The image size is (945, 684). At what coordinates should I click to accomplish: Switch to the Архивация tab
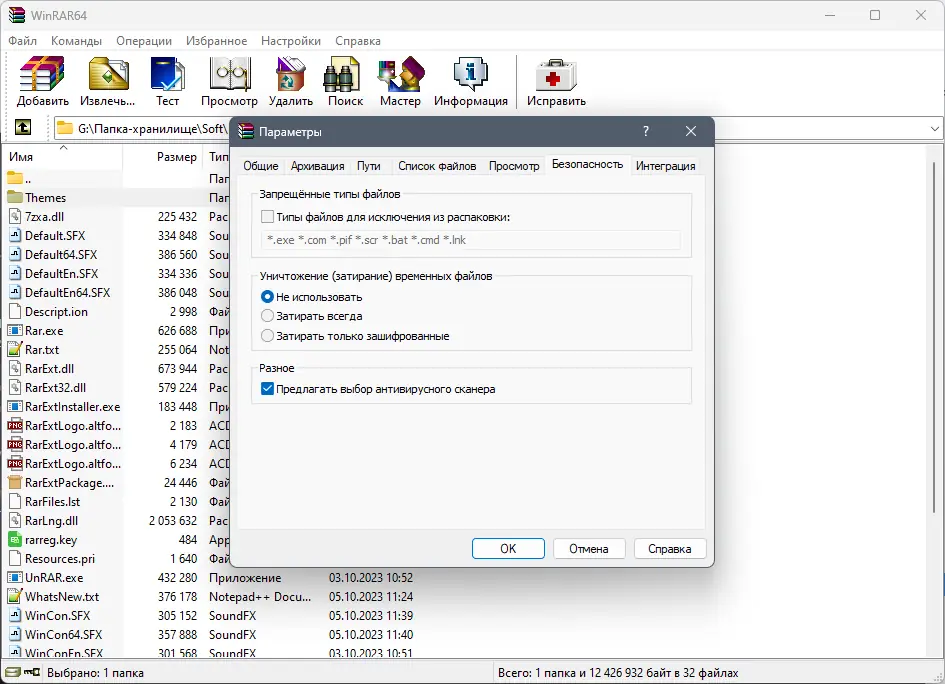(x=318, y=166)
